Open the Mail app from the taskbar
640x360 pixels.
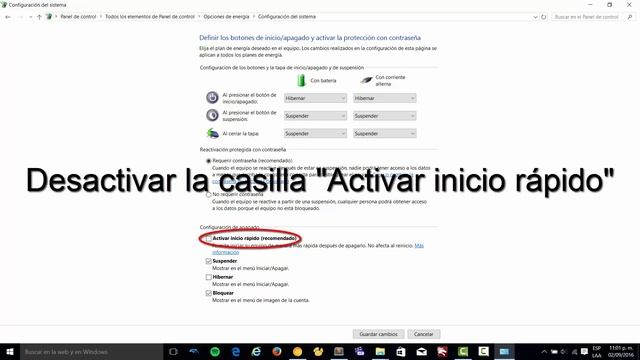coord(422,351)
